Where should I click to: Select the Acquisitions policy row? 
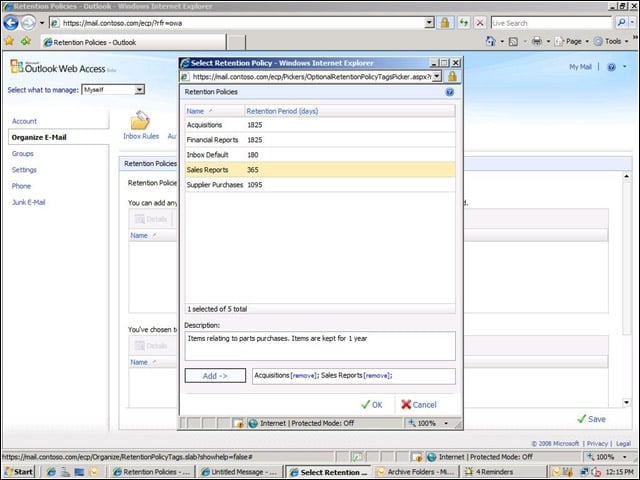pos(320,125)
